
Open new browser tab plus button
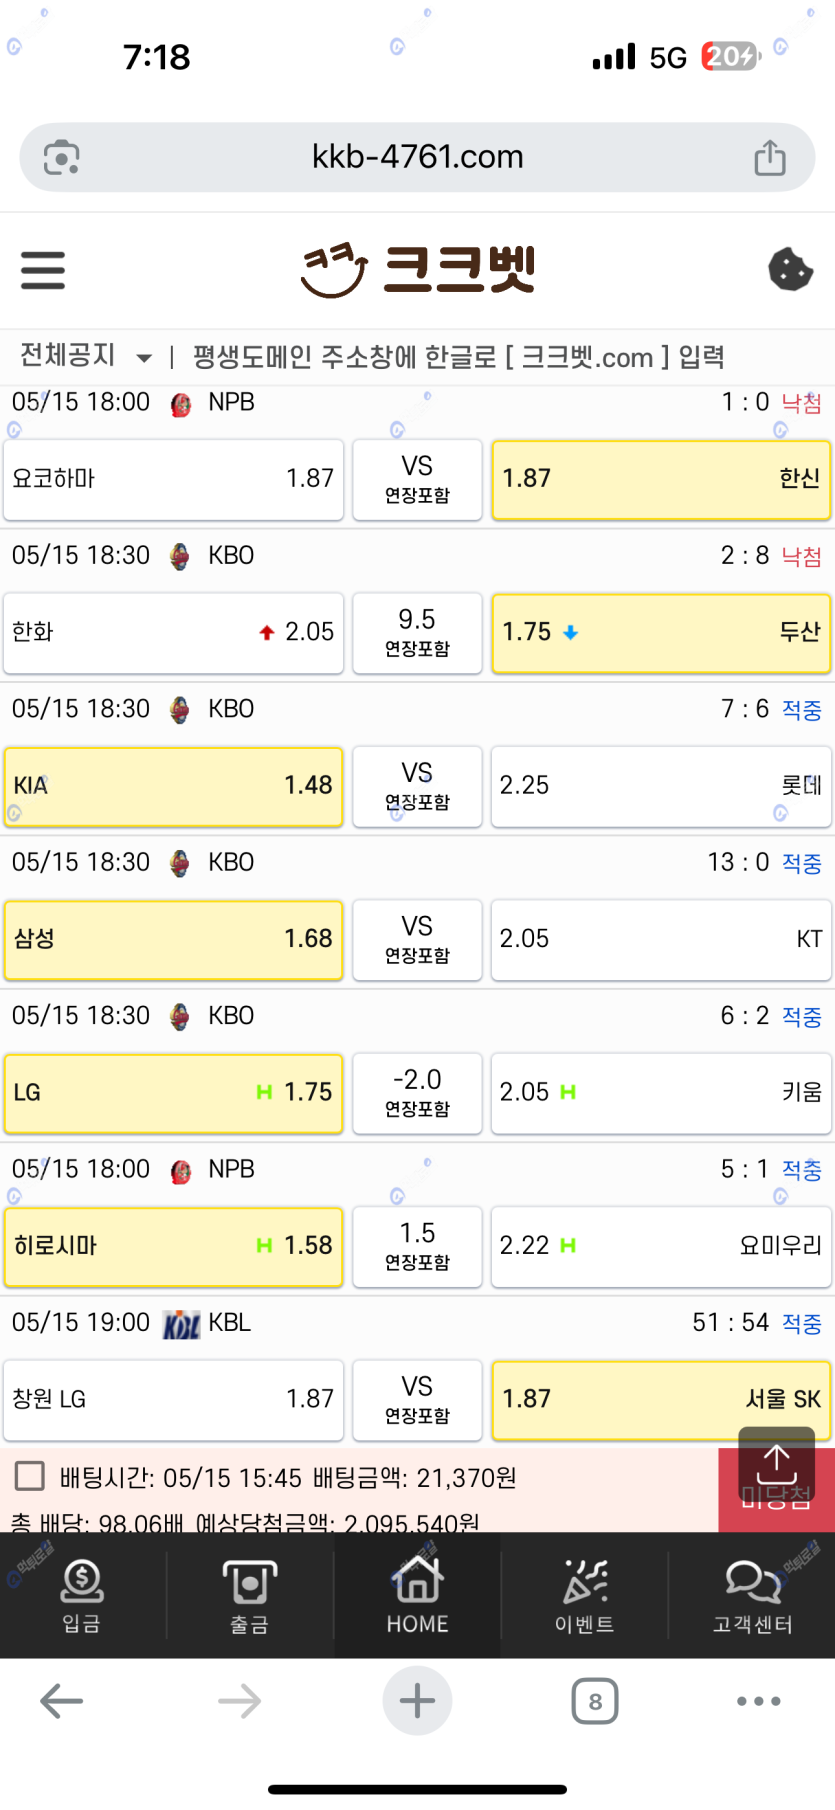point(417,1701)
